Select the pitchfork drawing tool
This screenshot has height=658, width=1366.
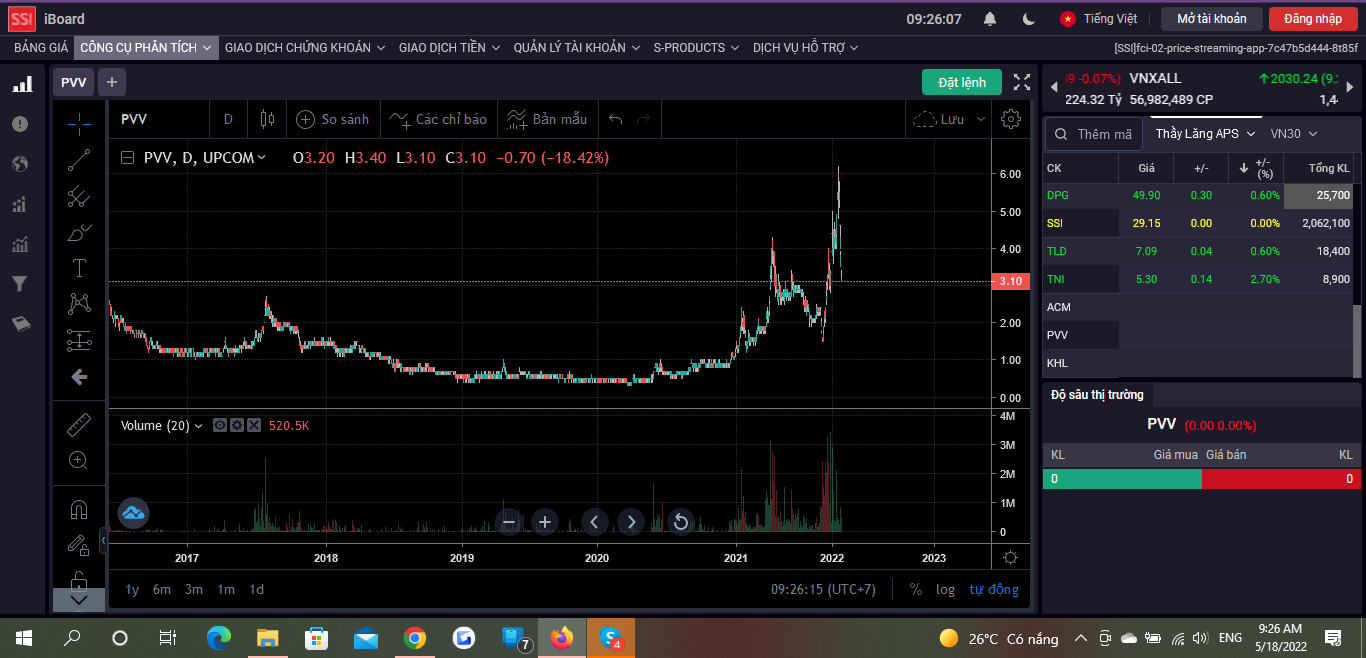(79, 196)
